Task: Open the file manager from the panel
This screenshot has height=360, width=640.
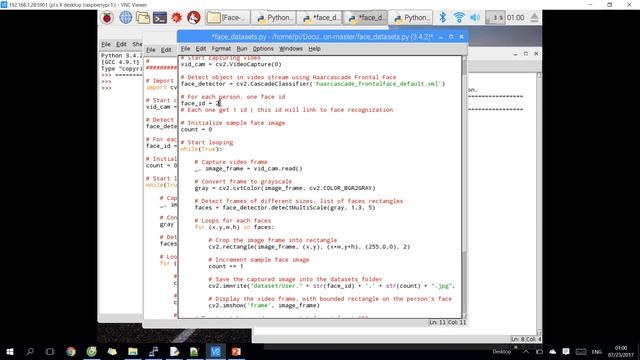Action: [x=143, y=18]
